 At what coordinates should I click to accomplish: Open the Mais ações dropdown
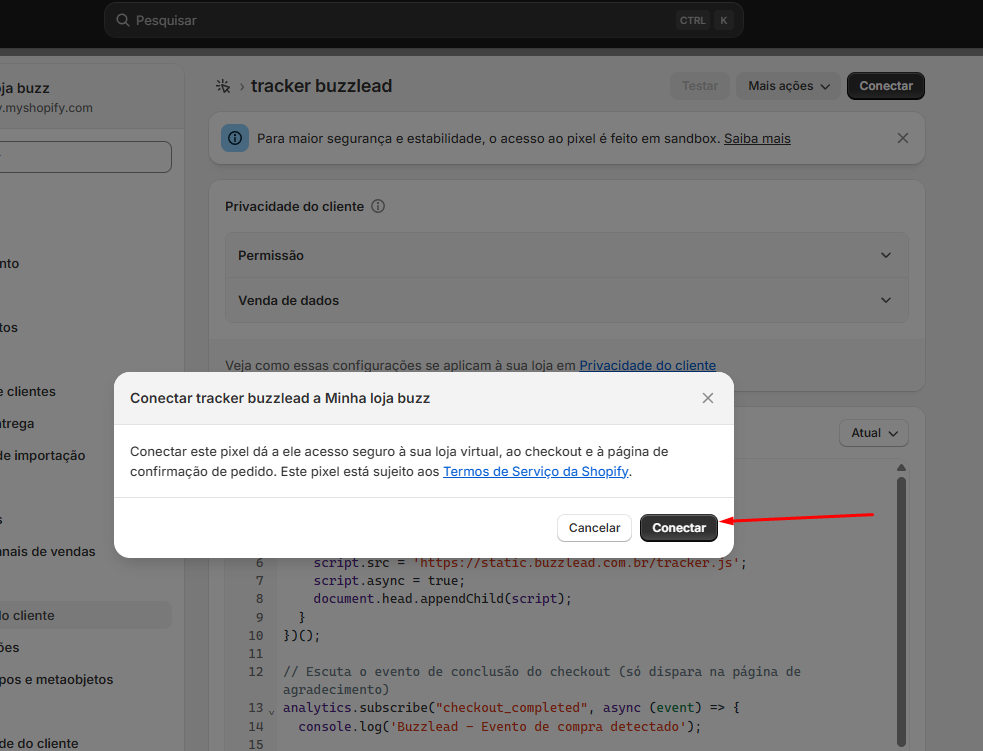(x=789, y=86)
